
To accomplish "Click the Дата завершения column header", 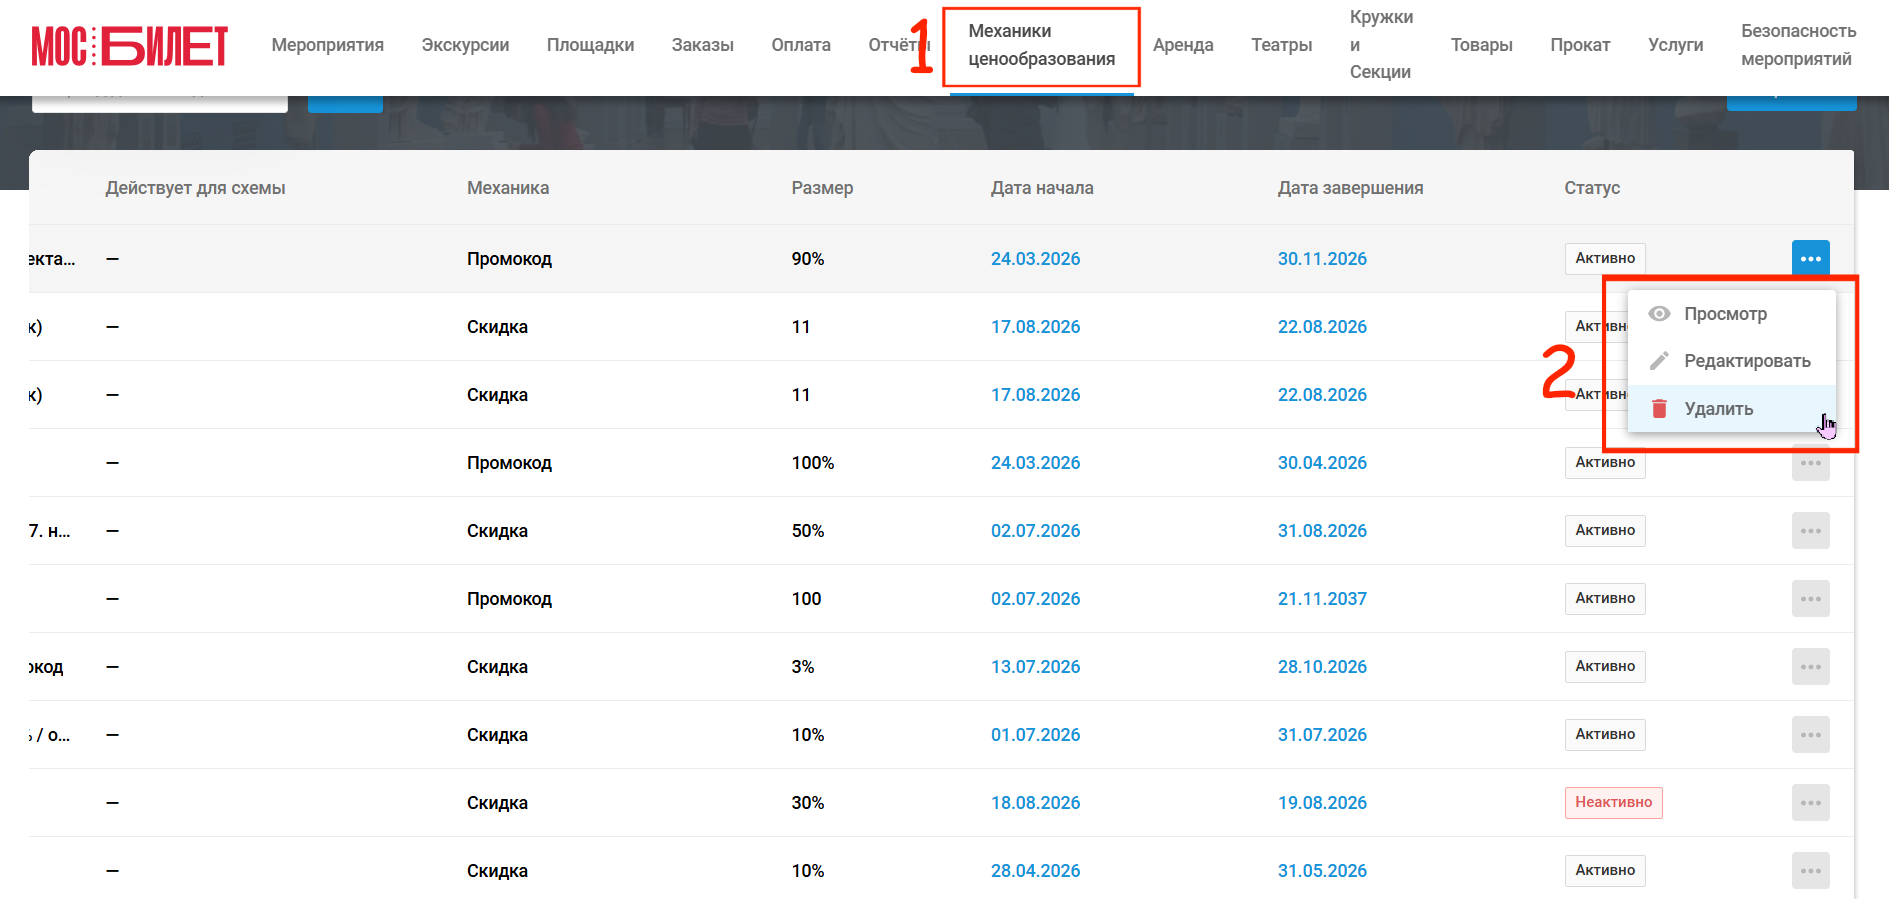I will [x=1350, y=188].
